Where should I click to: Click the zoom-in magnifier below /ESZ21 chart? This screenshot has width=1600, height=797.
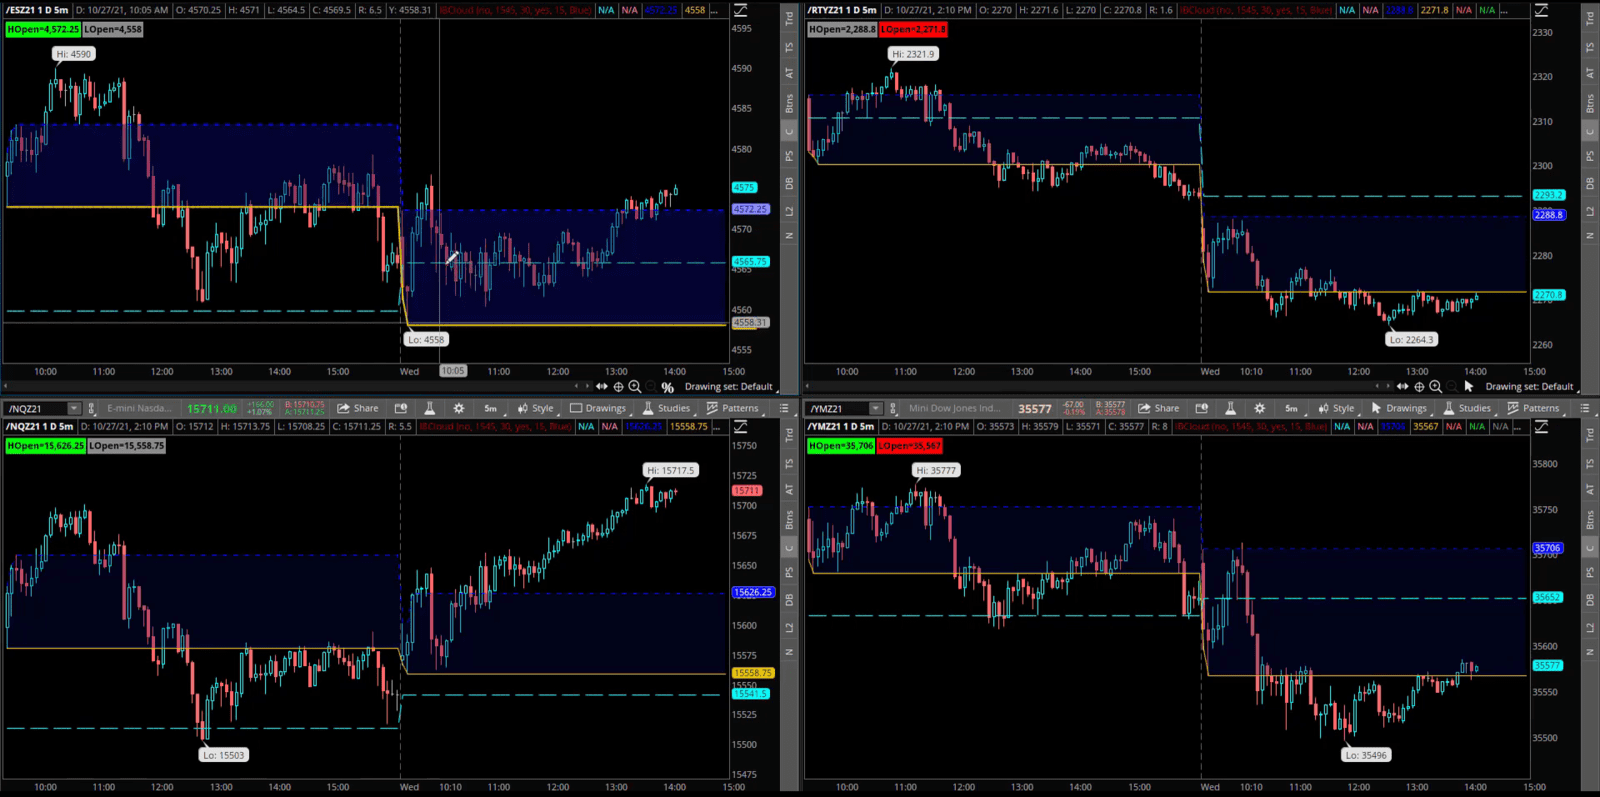click(635, 387)
